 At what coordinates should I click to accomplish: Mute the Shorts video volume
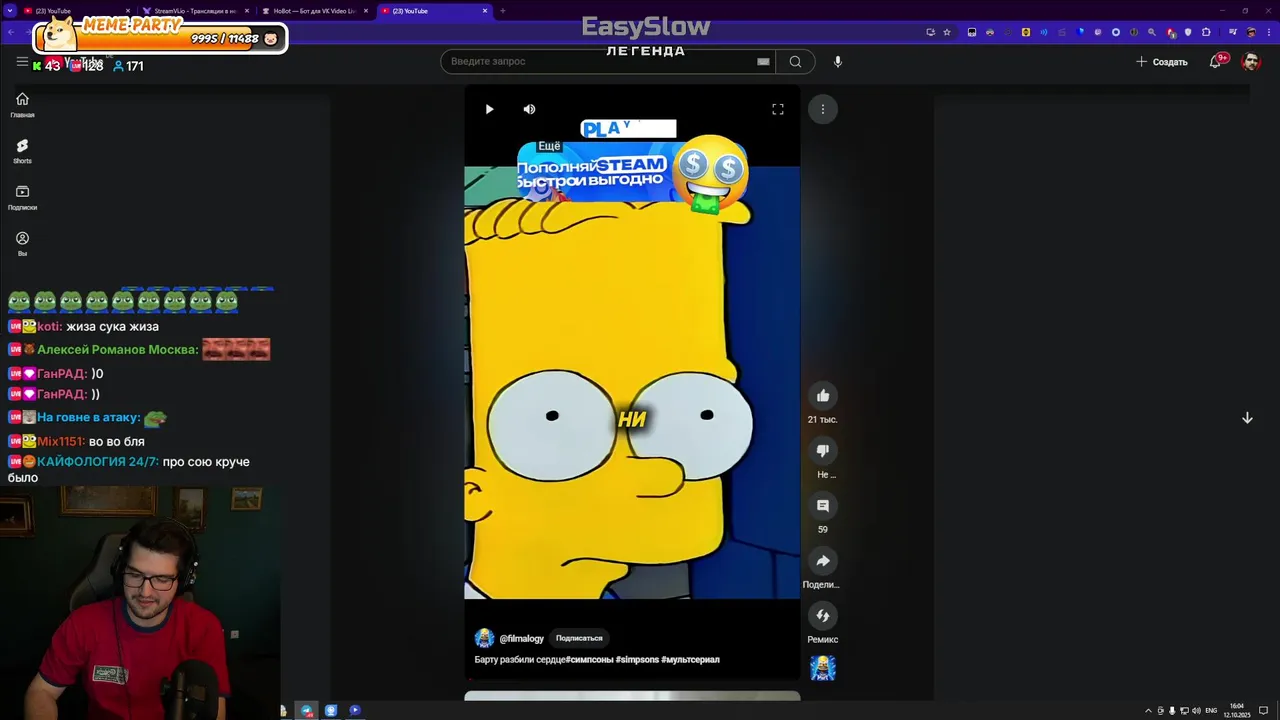(529, 109)
